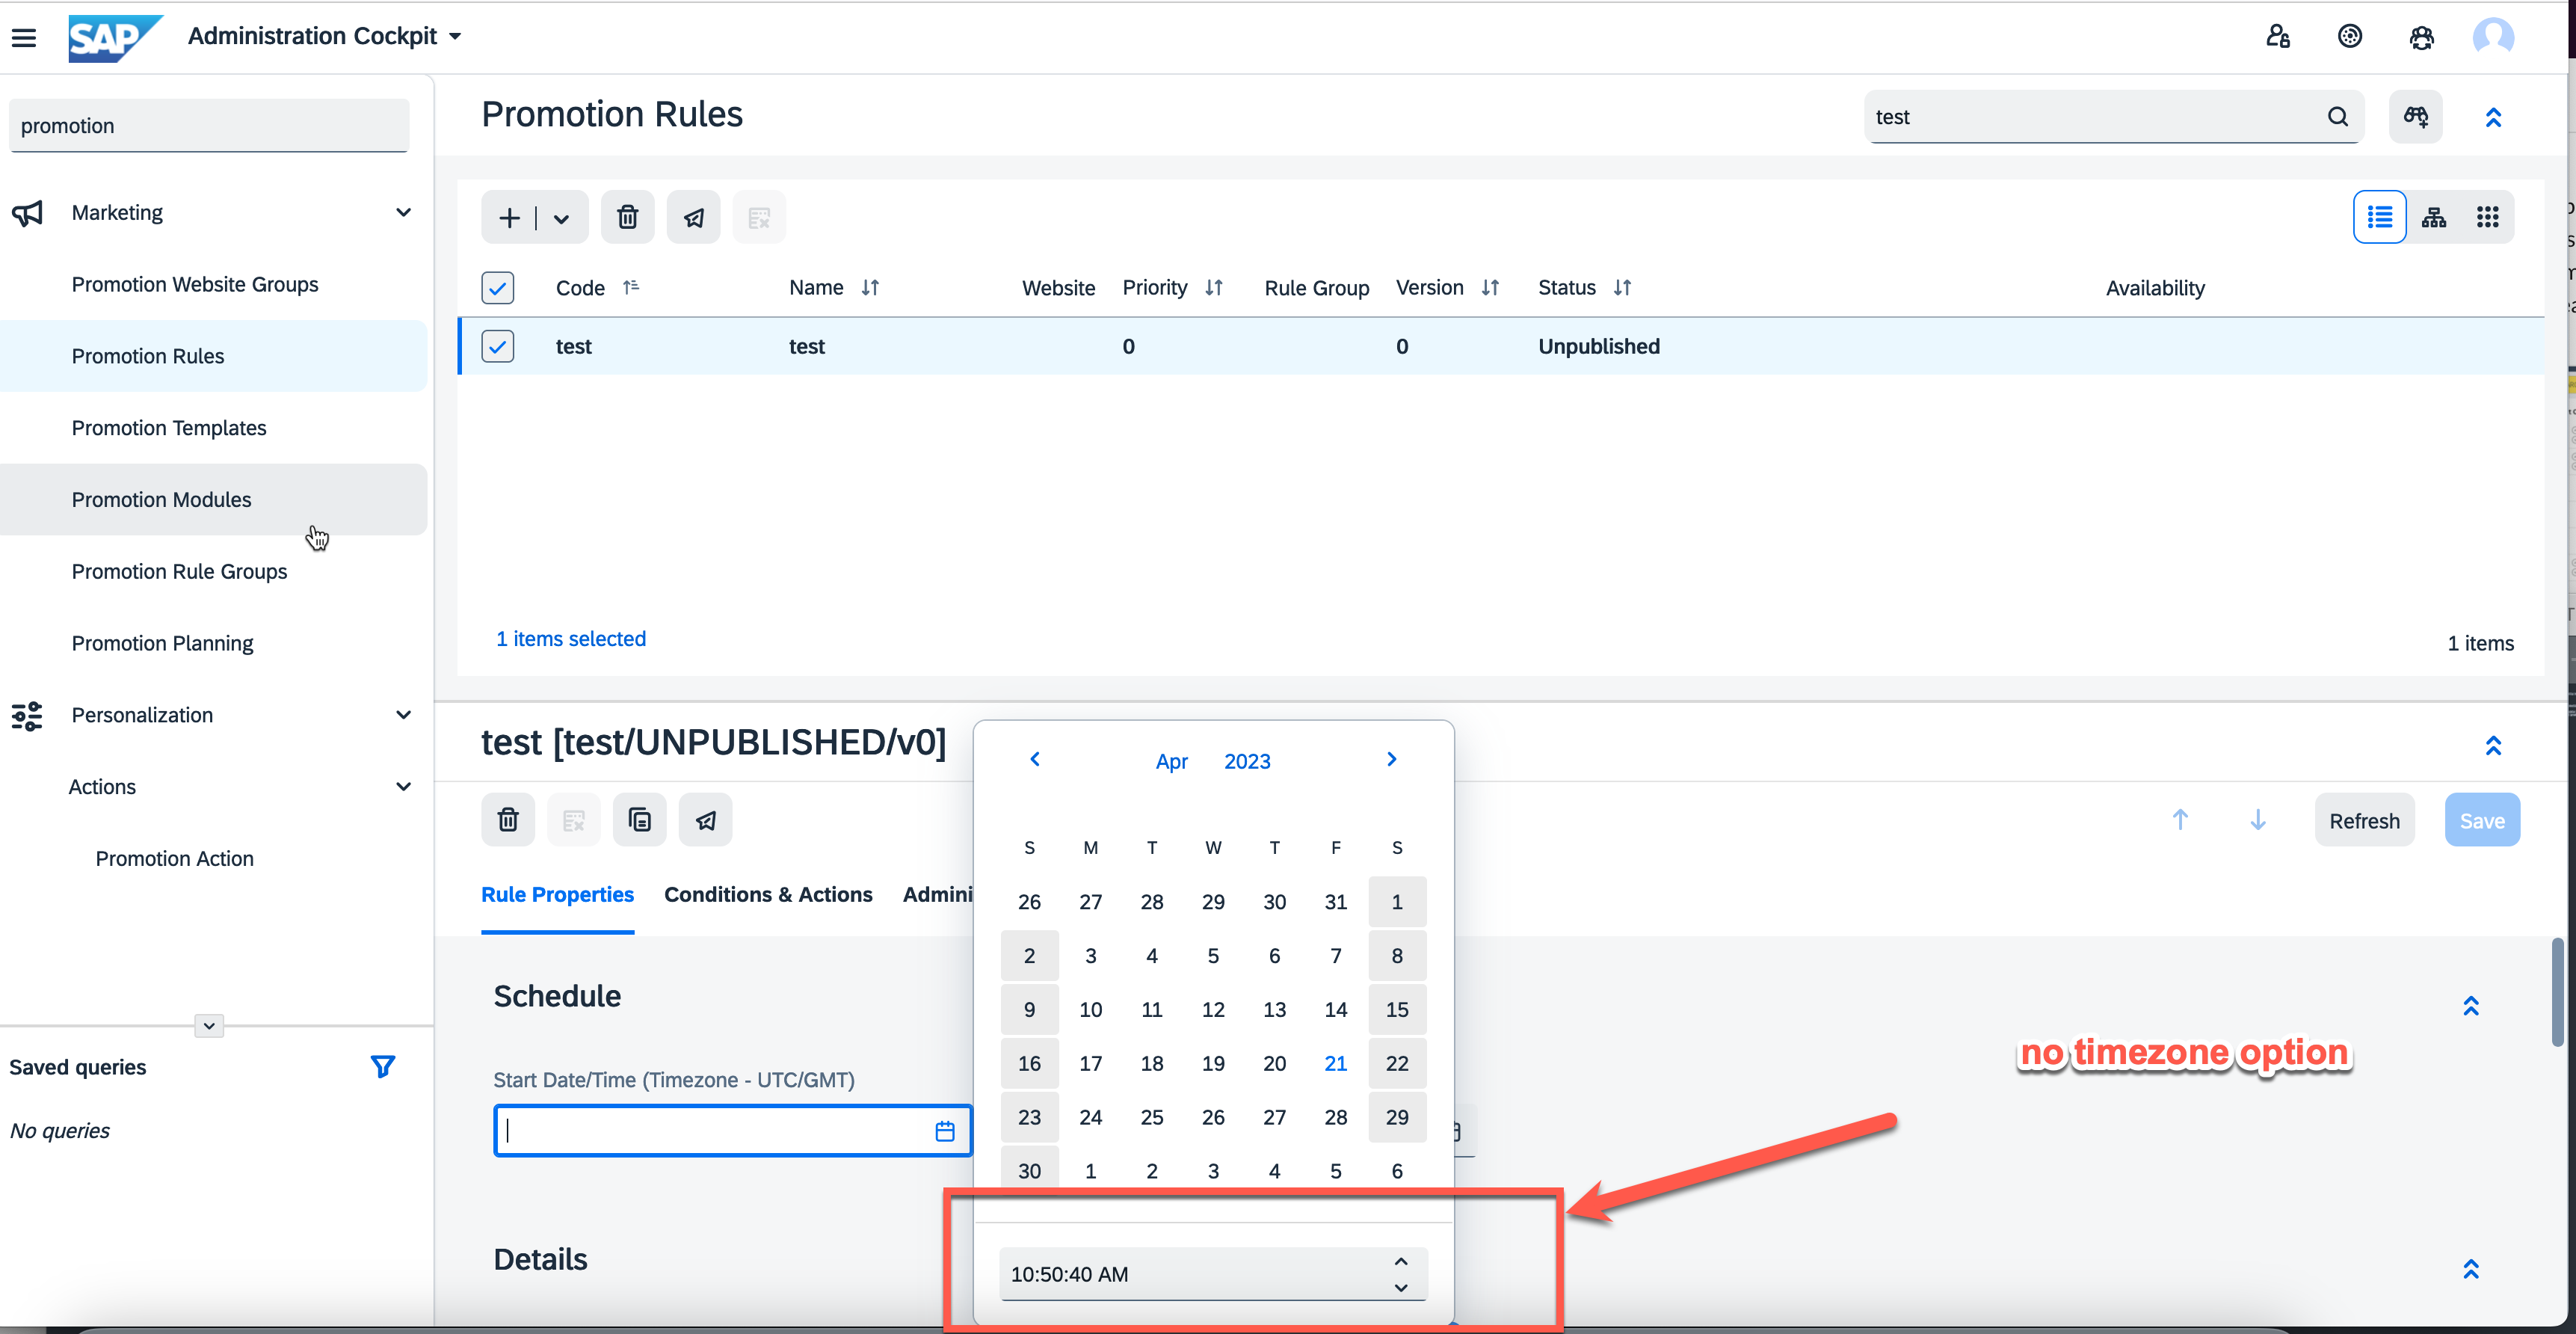The height and width of the screenshot is (1334, 2576).
Task: Switch to list view
Action: [x=2379, y=217]
